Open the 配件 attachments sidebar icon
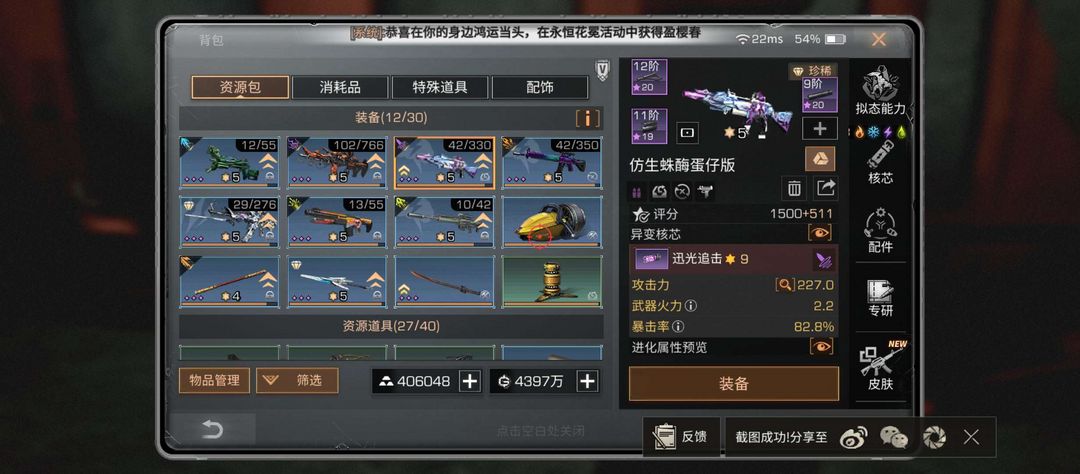This screenshot has width=1080, height=474. point(880,231)
